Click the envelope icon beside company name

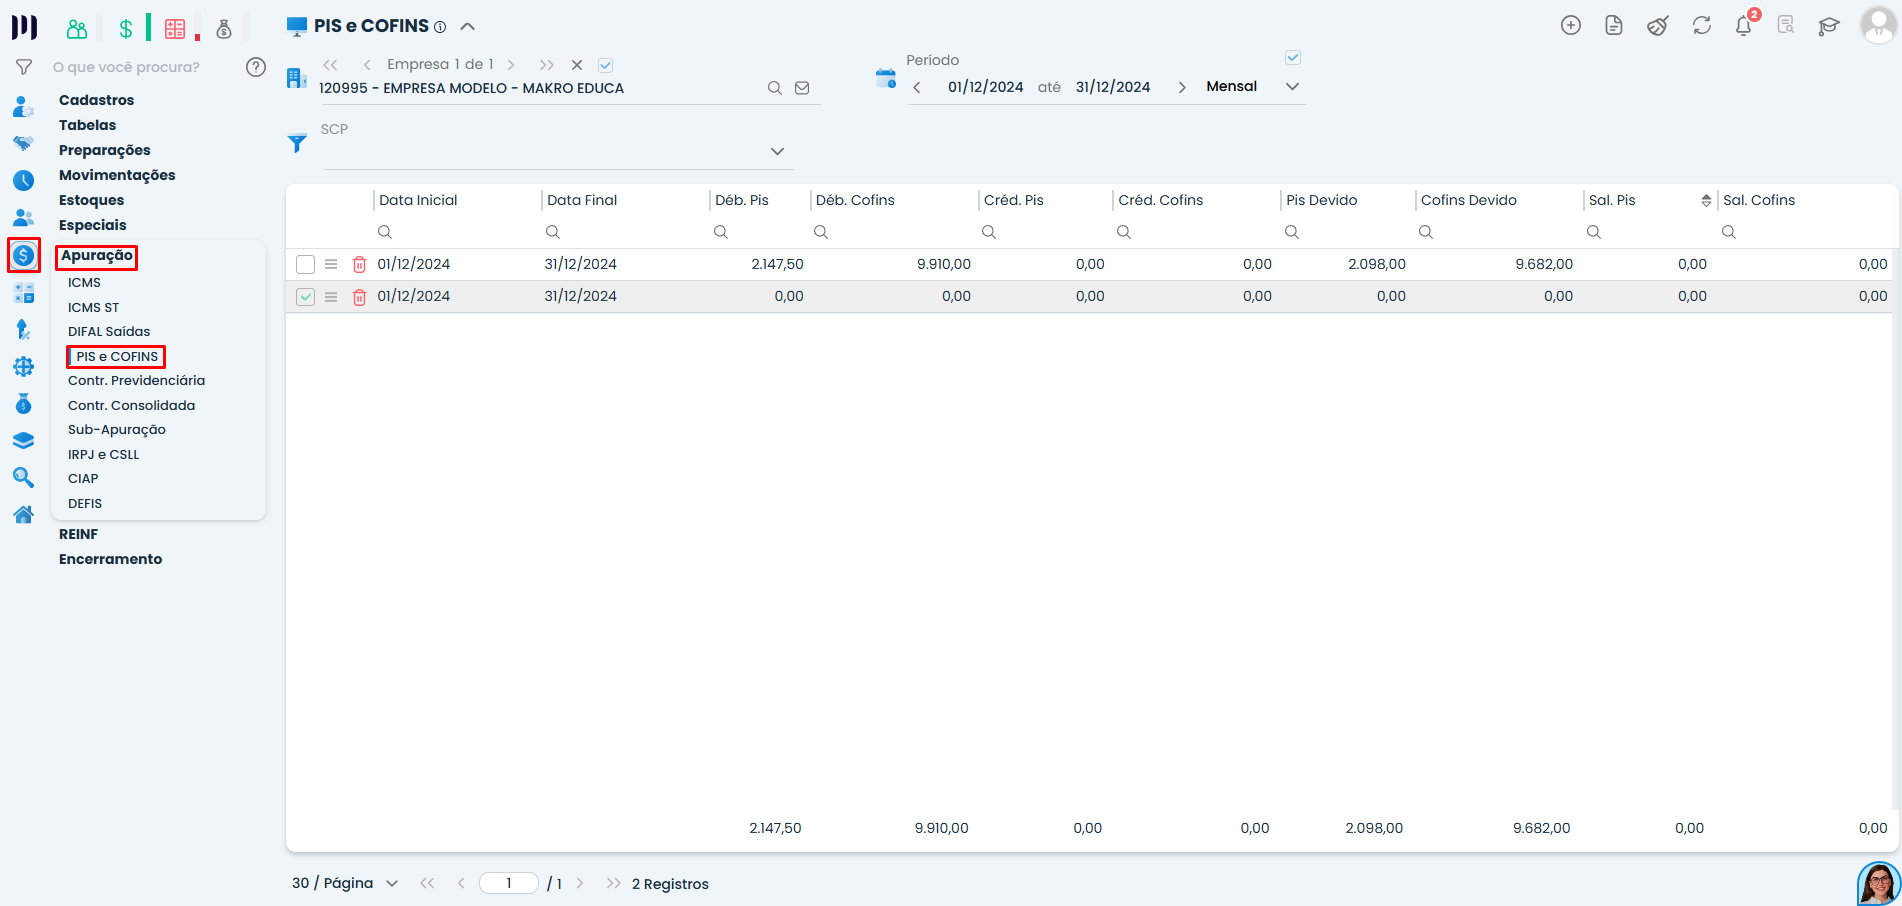point(802,88)
